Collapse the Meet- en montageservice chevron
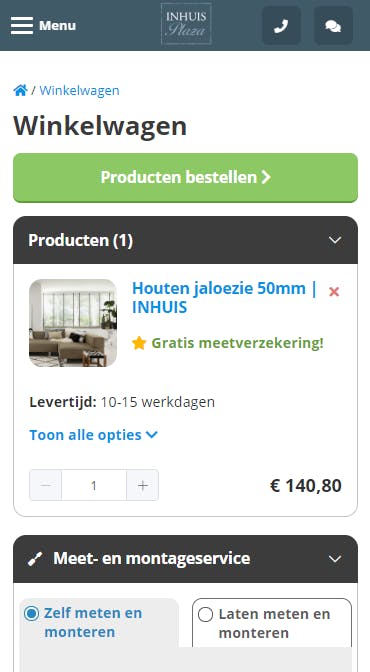The height and width of the screenshot is (672, 370). tap(335, 559)
